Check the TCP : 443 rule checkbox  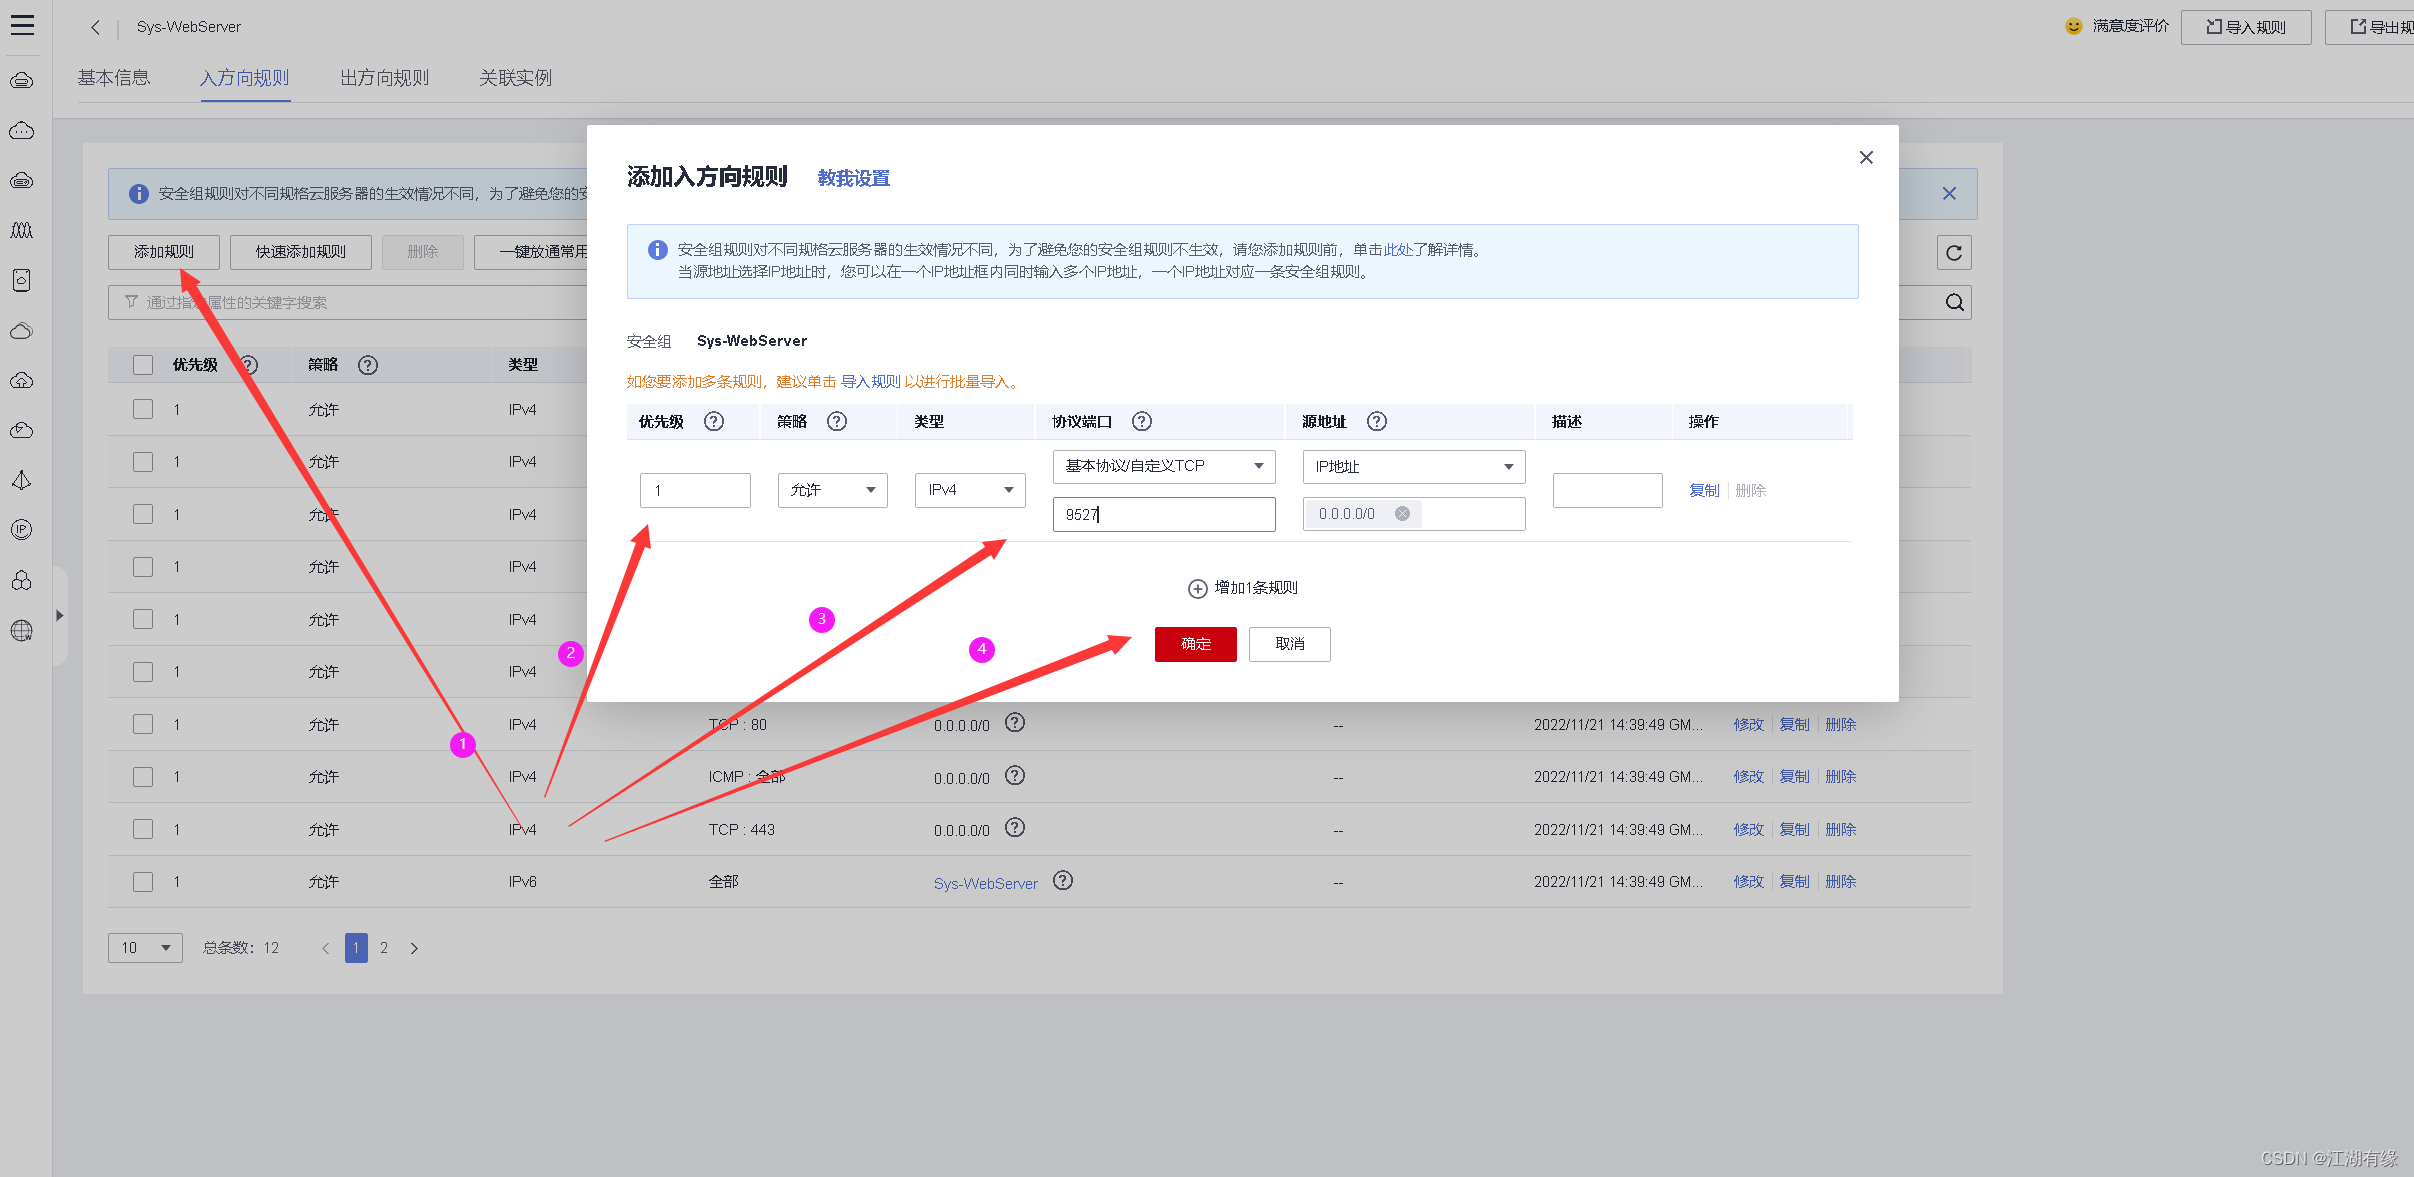tap(143, 829)
